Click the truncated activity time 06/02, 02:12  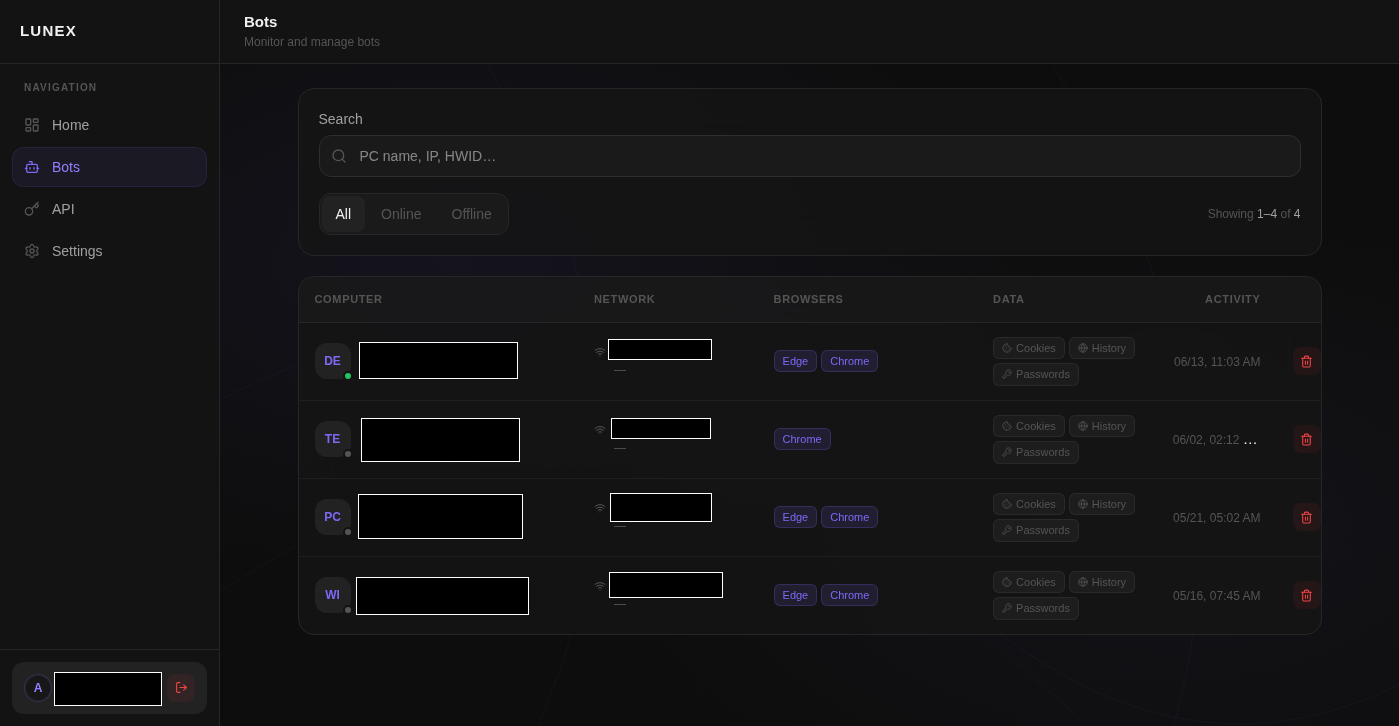(x=1215, y=440)
